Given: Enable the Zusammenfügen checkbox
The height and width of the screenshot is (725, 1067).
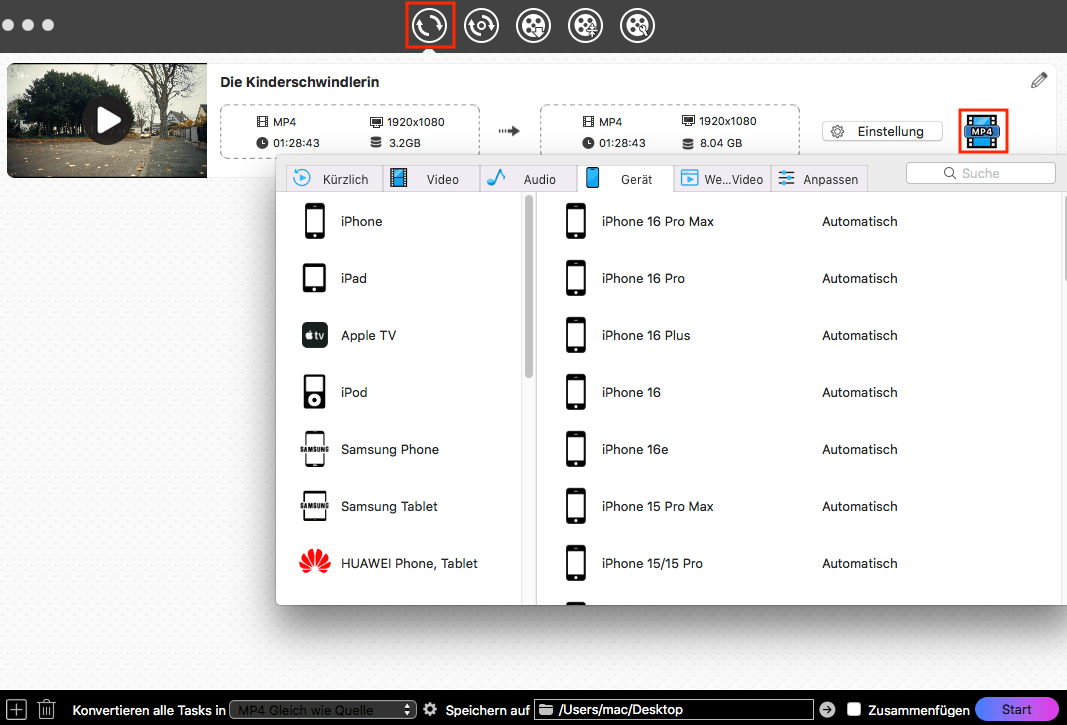Looking at the screenshot, I should (854, 709).
